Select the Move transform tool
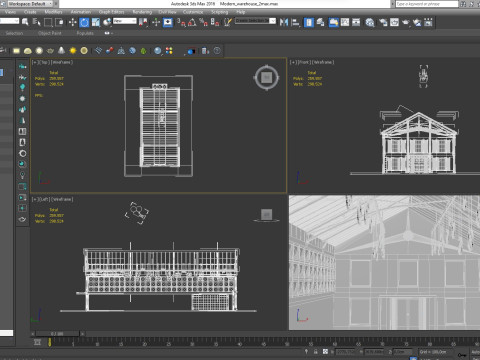Viewport: 480px width, 360px height. 72,22
